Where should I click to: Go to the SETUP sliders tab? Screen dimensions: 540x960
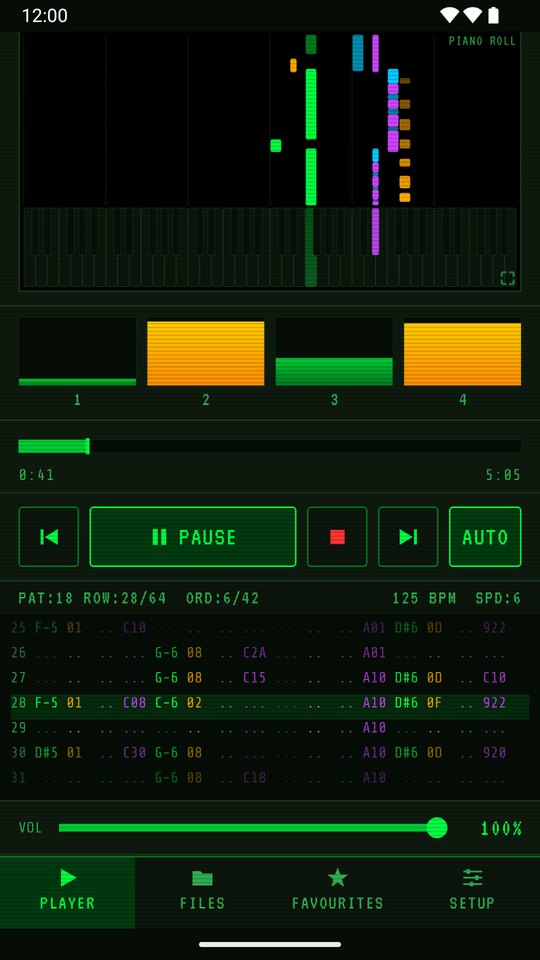pos(472,892)
